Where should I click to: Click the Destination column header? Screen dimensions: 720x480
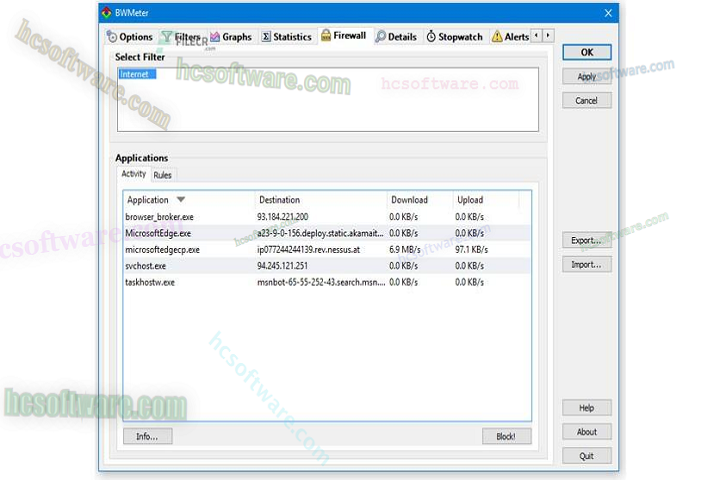(x=321, y=200)
